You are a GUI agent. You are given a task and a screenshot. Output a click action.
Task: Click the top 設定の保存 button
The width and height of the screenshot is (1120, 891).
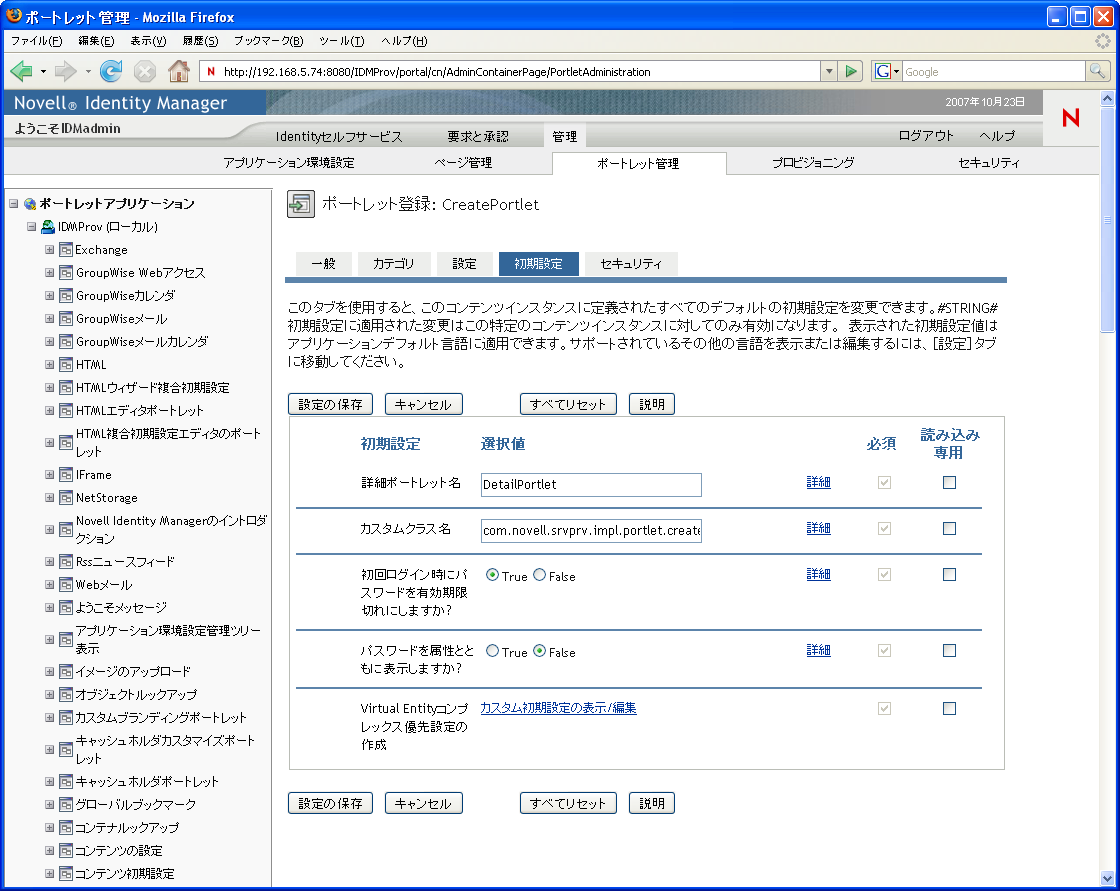[x=330, y=404]
